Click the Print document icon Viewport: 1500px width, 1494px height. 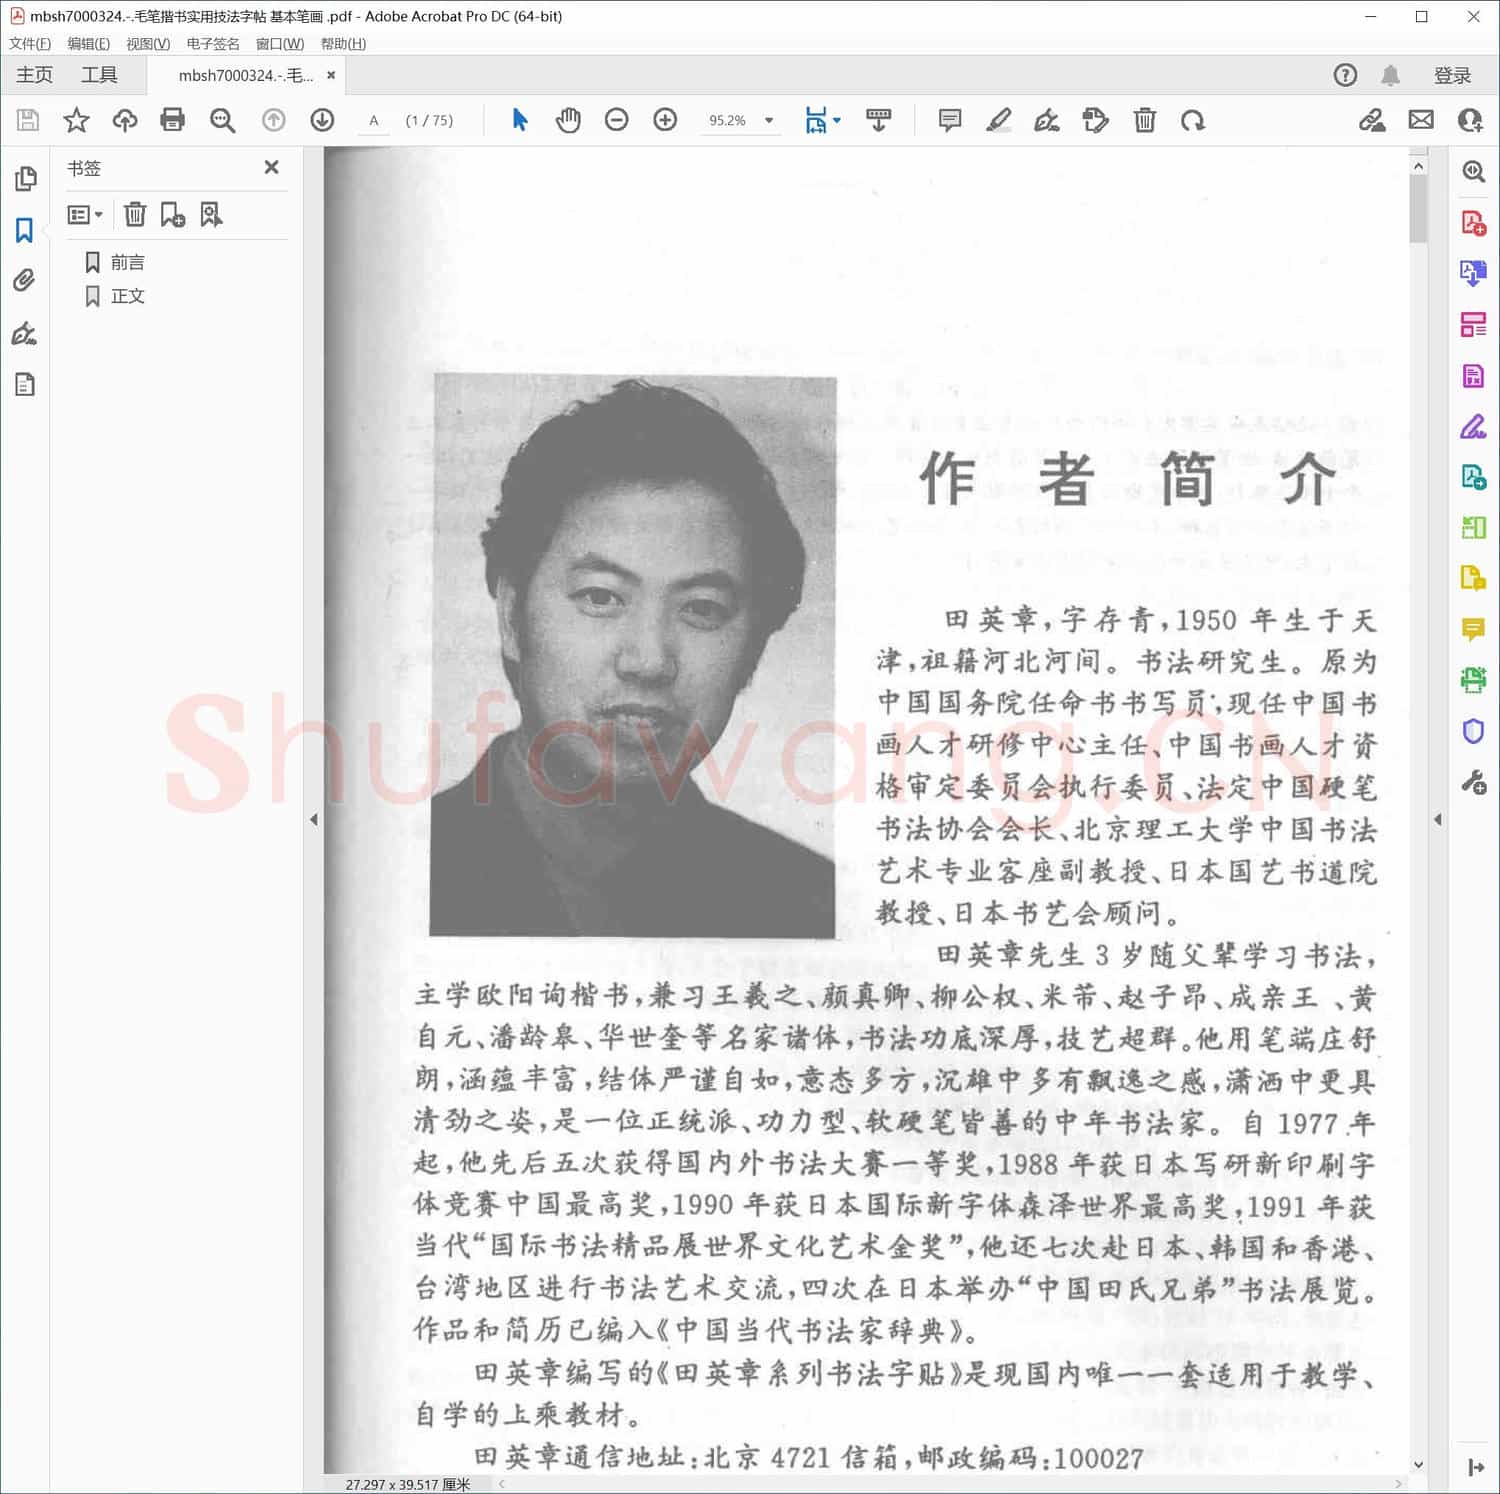172,119
